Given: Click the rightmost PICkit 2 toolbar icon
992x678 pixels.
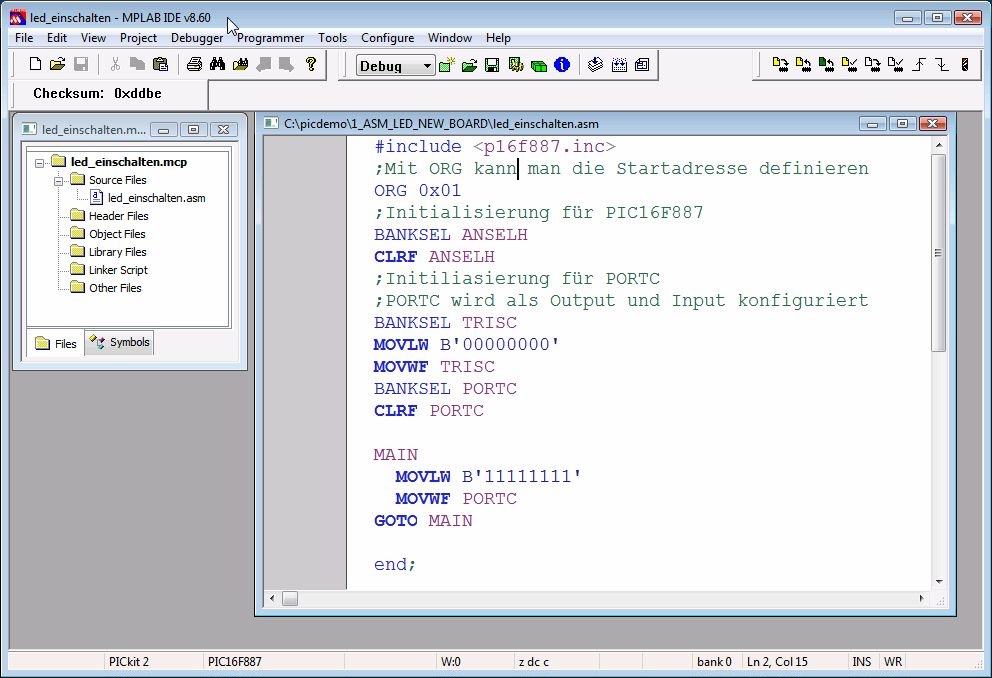Looking at the screenshot, I should 965,65.
